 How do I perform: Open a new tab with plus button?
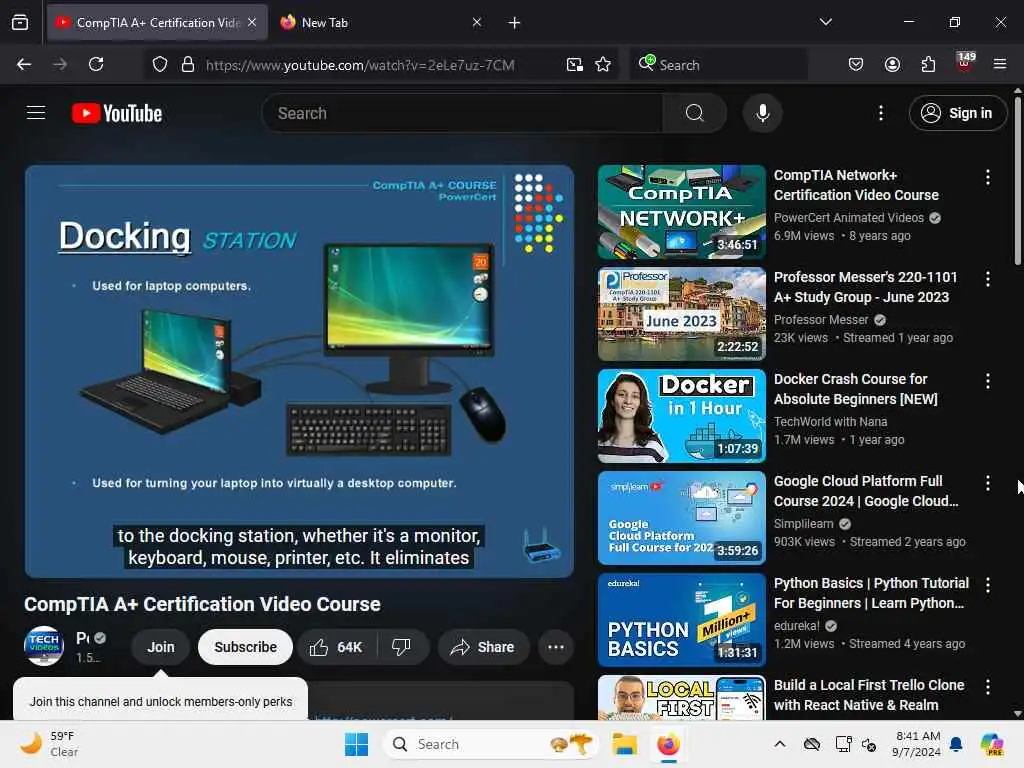coord(515,23)
